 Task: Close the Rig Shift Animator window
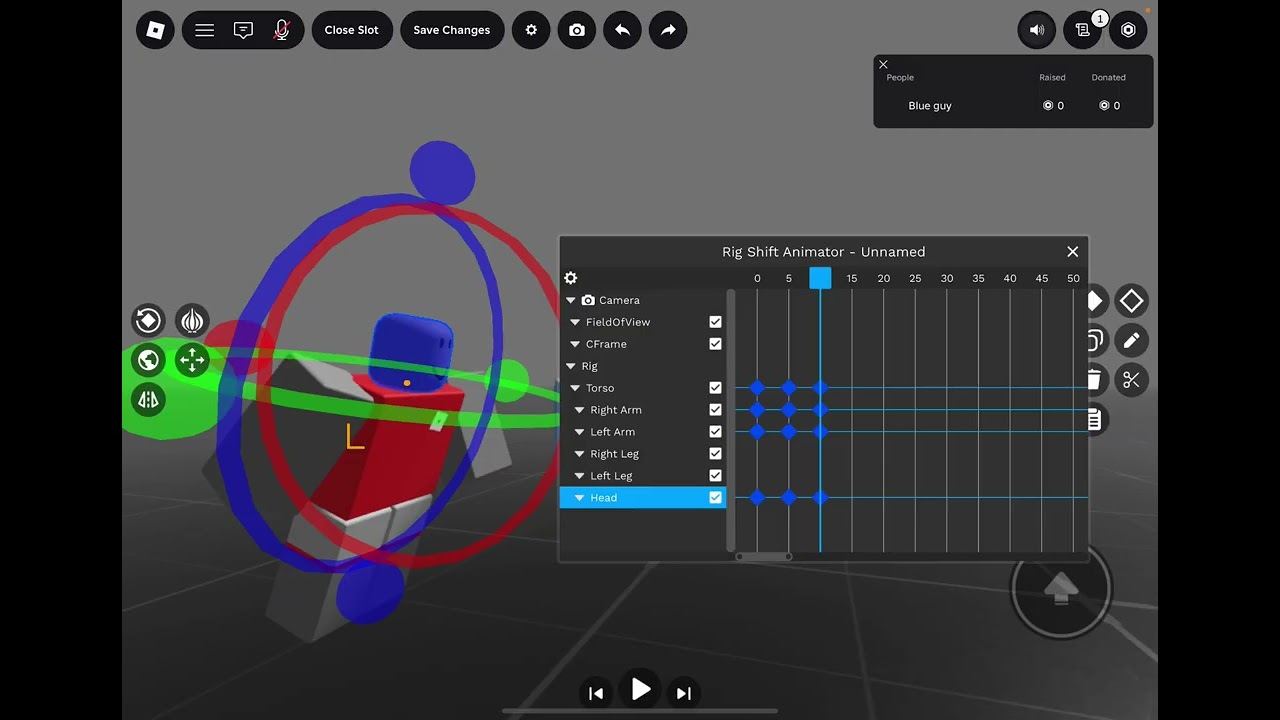(x=1073, y=252)
